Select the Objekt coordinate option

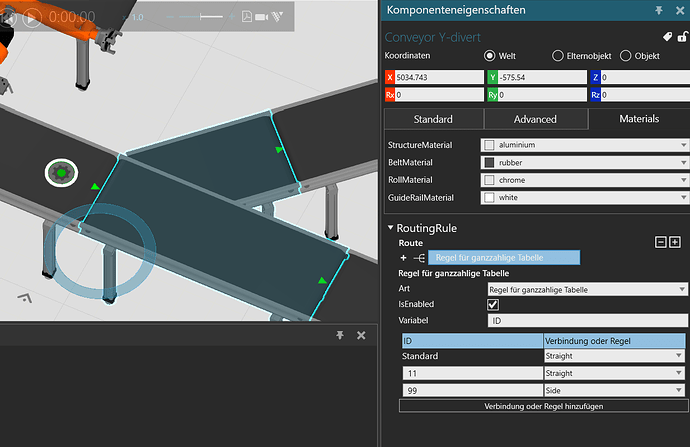tap(625, 56)
